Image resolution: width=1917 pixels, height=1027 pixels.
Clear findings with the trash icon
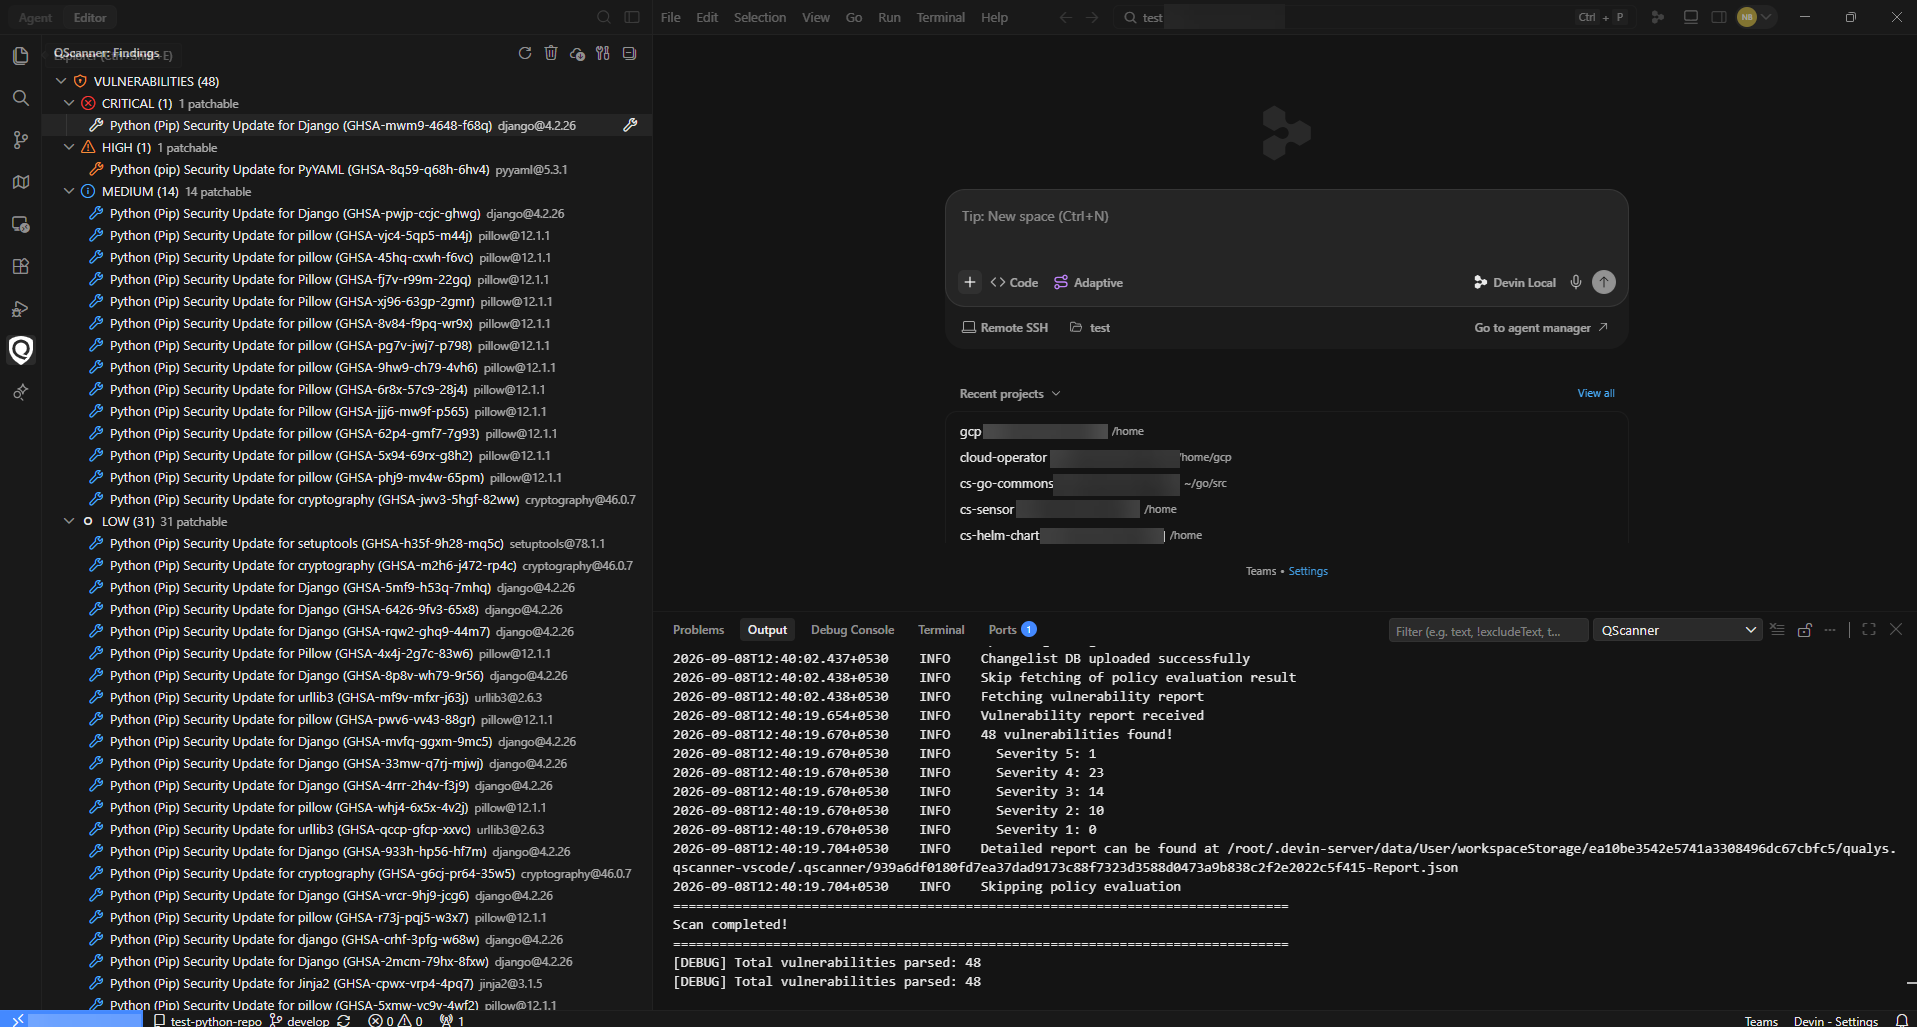(x=551, y=53)
